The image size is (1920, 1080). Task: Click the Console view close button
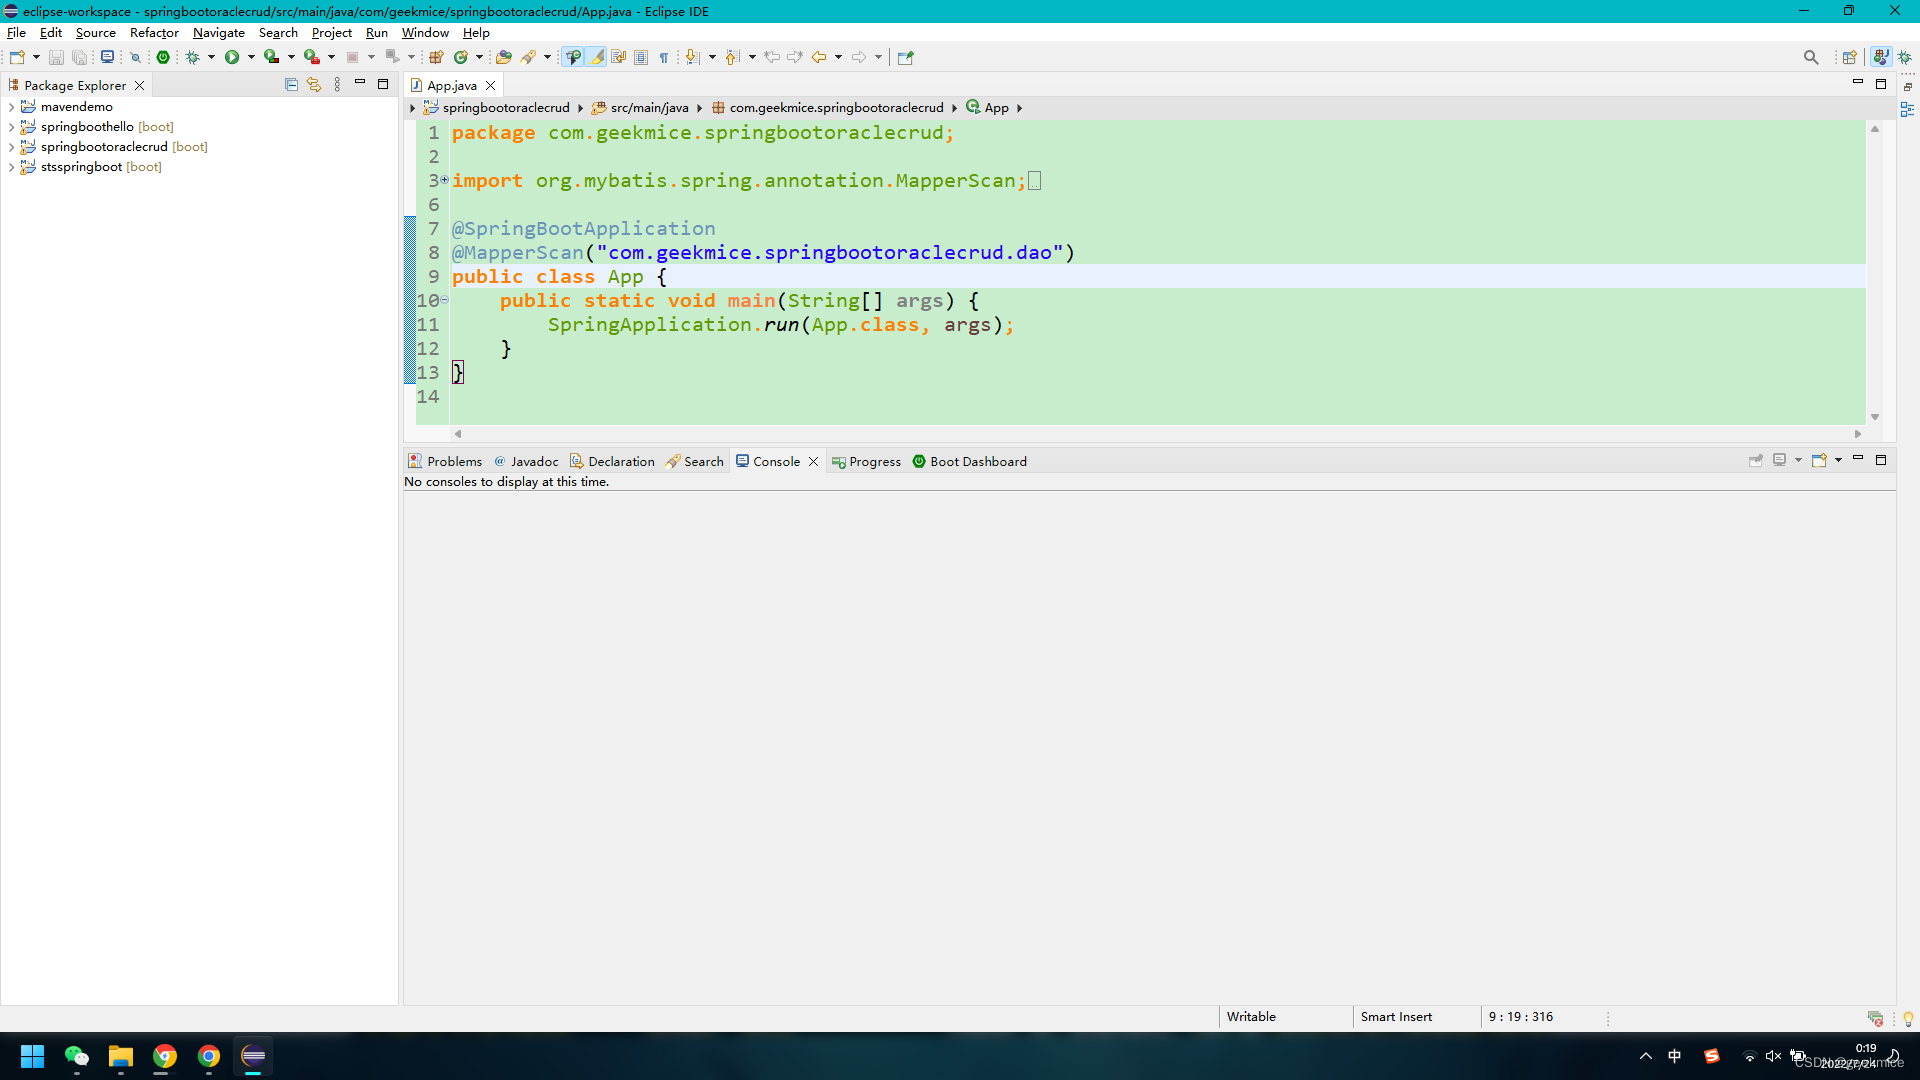click(814, 462)
